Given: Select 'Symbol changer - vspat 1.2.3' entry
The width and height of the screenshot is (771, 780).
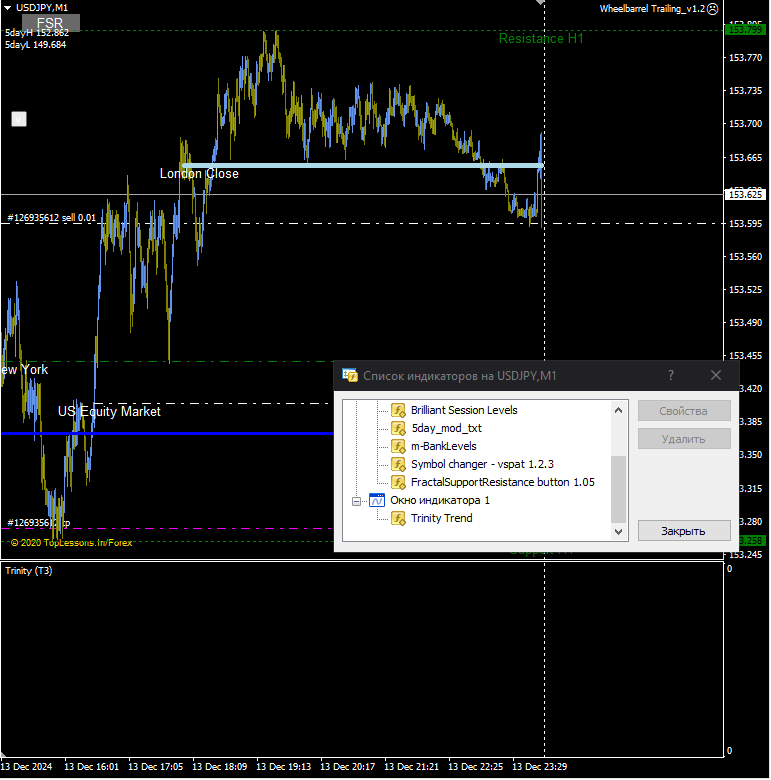Looking at the screenshot, I should (x=482, y=464).
